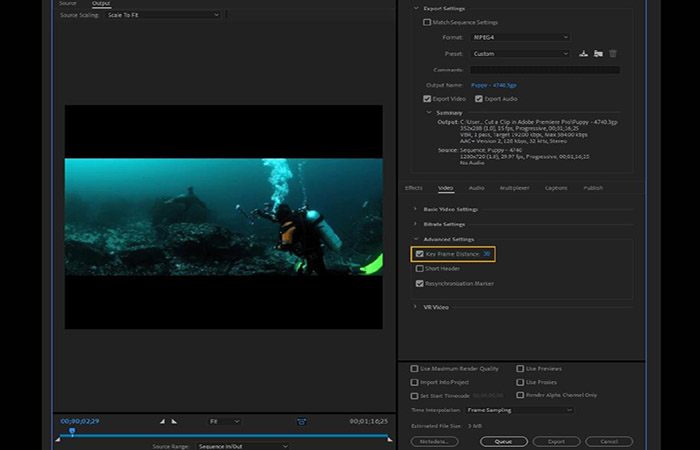Collapse the Advanced Settings section
This screenshot has width=700, height=450.
pyautogui.click(x=416, y=239)
